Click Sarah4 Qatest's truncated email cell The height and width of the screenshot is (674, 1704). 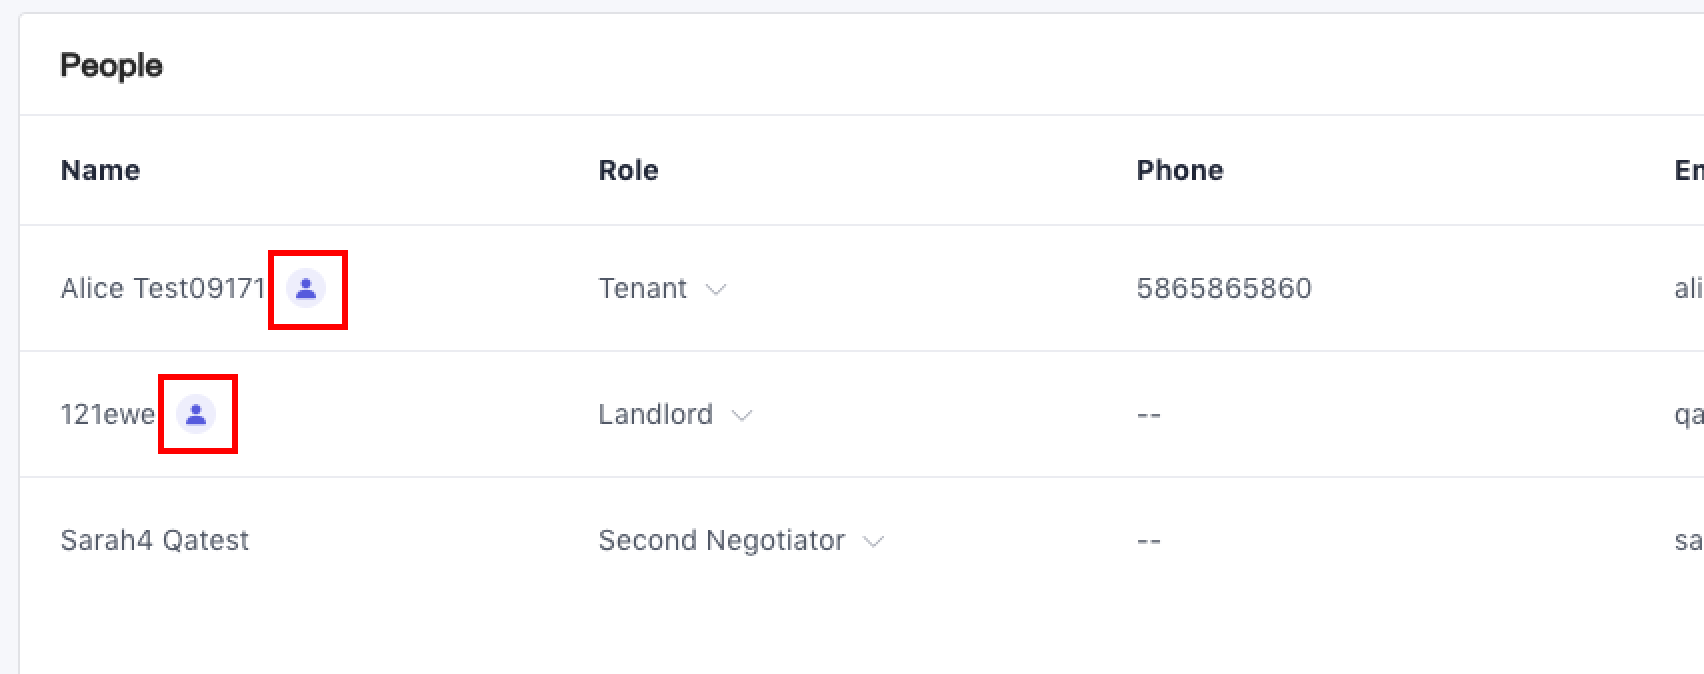(1688, 541)
